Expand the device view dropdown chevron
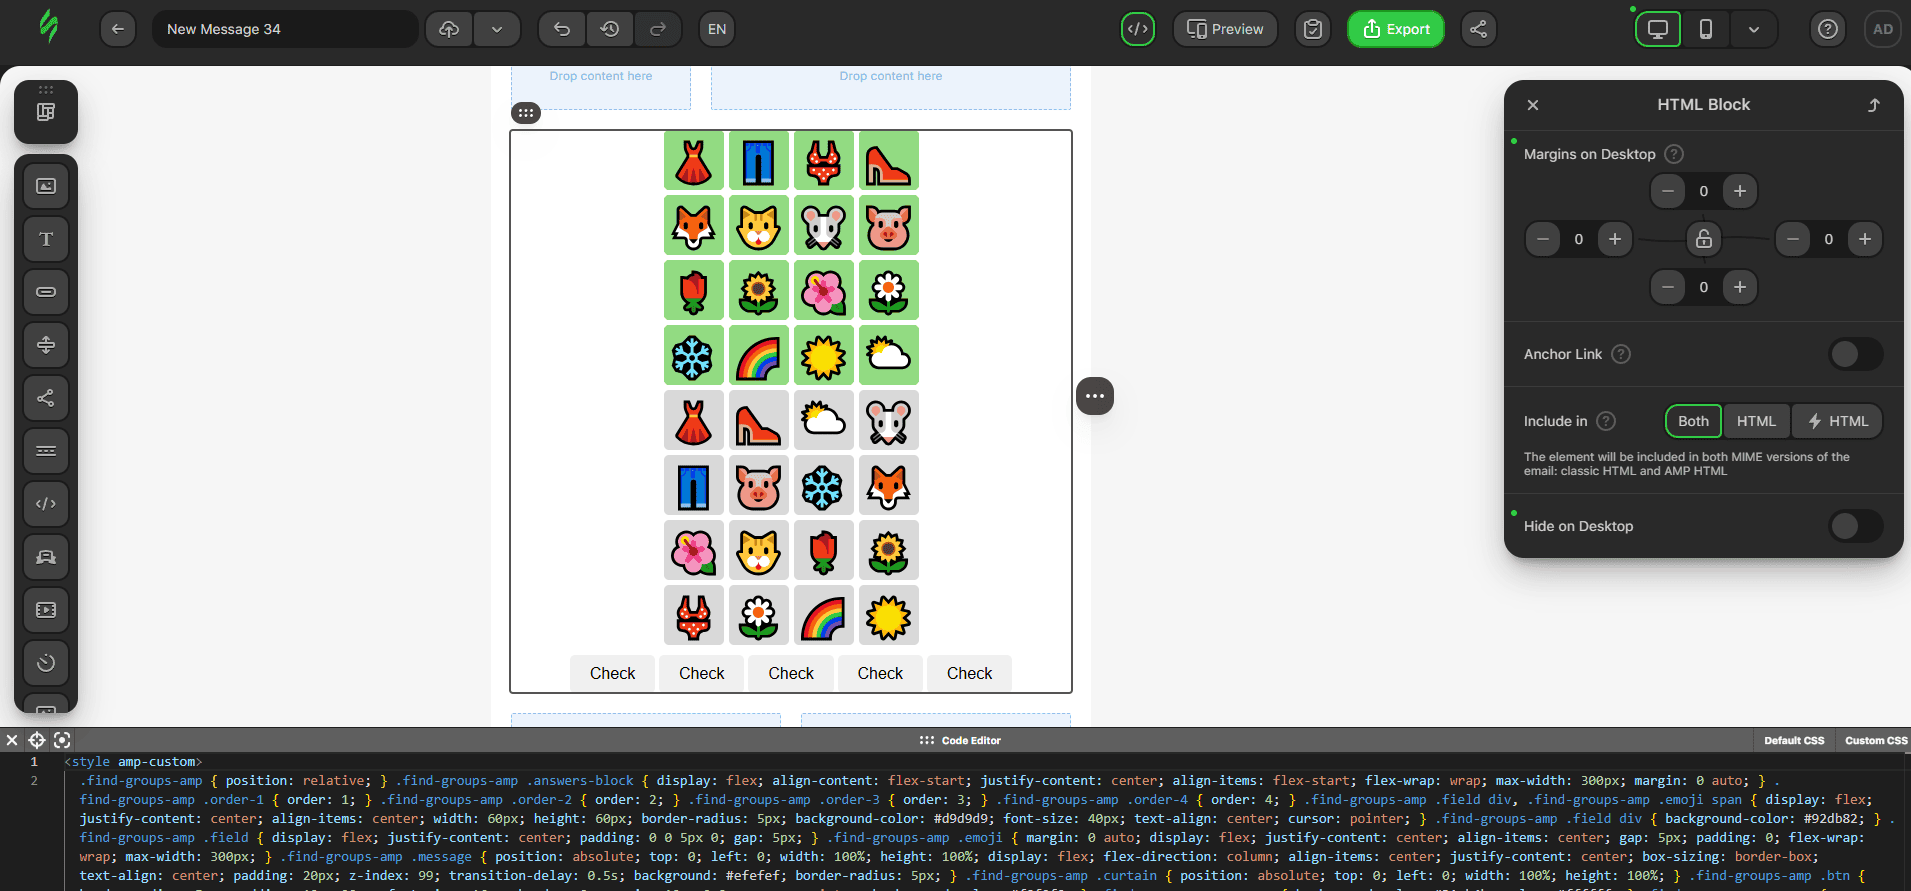The width and height of the screenshot is (1911, 891). 1753,29
